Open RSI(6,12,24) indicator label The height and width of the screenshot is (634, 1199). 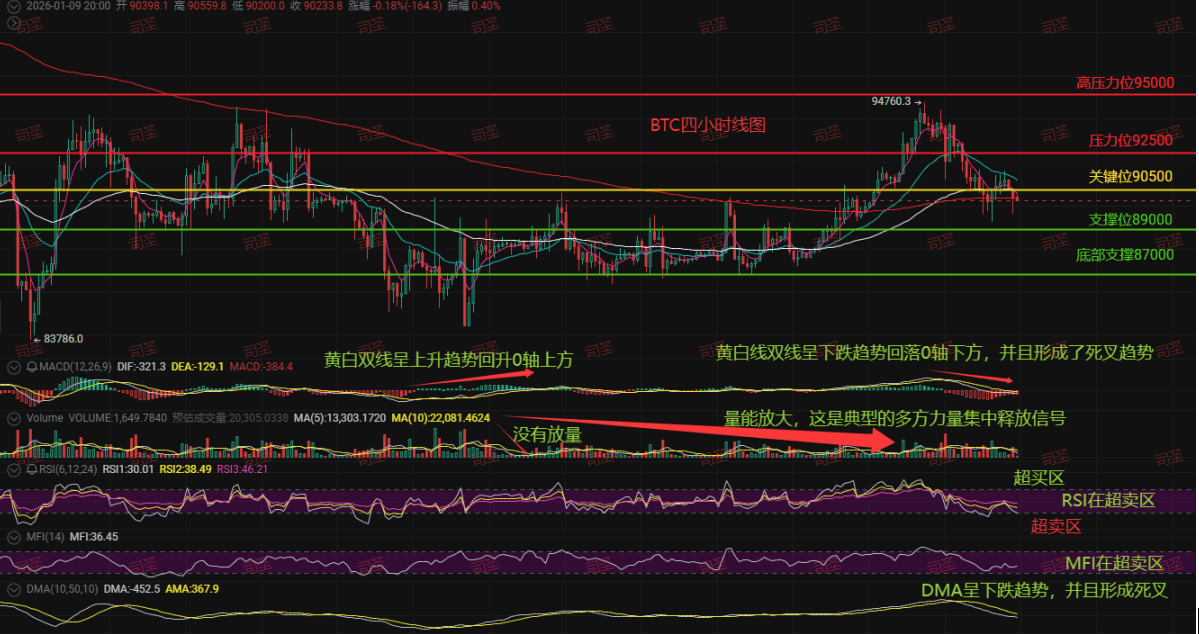point(67,470)
